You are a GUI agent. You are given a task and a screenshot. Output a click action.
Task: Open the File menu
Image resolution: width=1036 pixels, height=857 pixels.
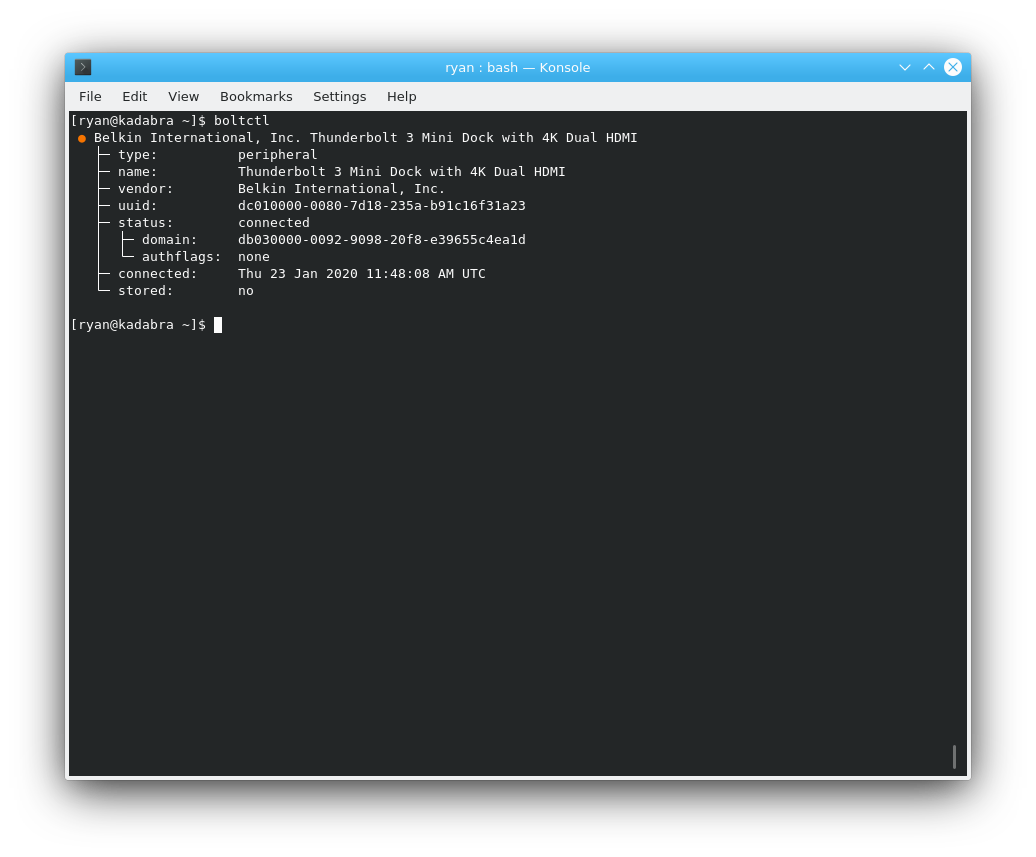tap(90, 97)
